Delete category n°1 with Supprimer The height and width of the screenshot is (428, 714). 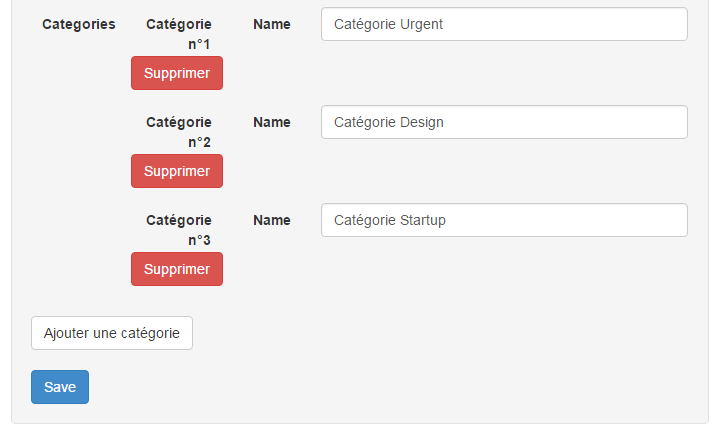177,73
